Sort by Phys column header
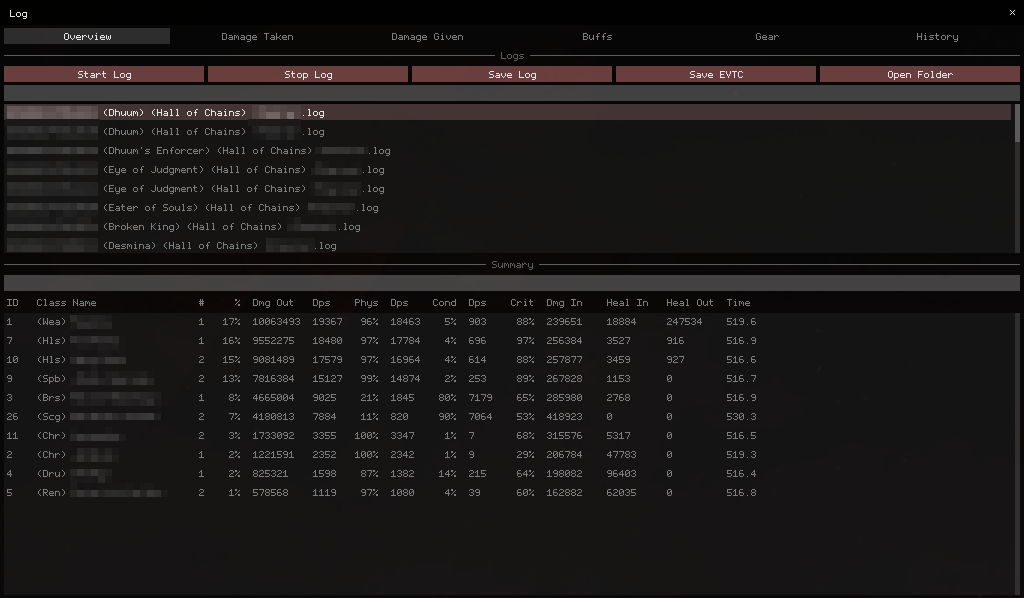The height and width of the screenshot is (598, 1024). pos(366,303)
